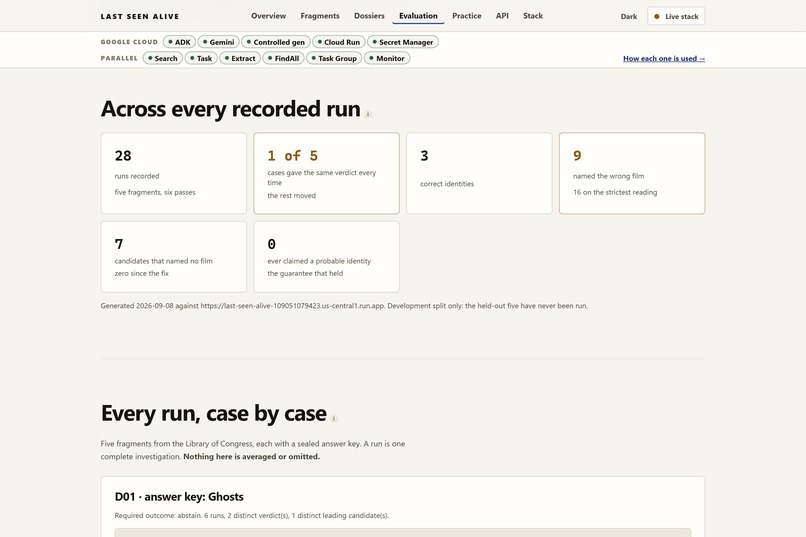
Task: Click the Task Group chip
Action: tap(334, 58)
